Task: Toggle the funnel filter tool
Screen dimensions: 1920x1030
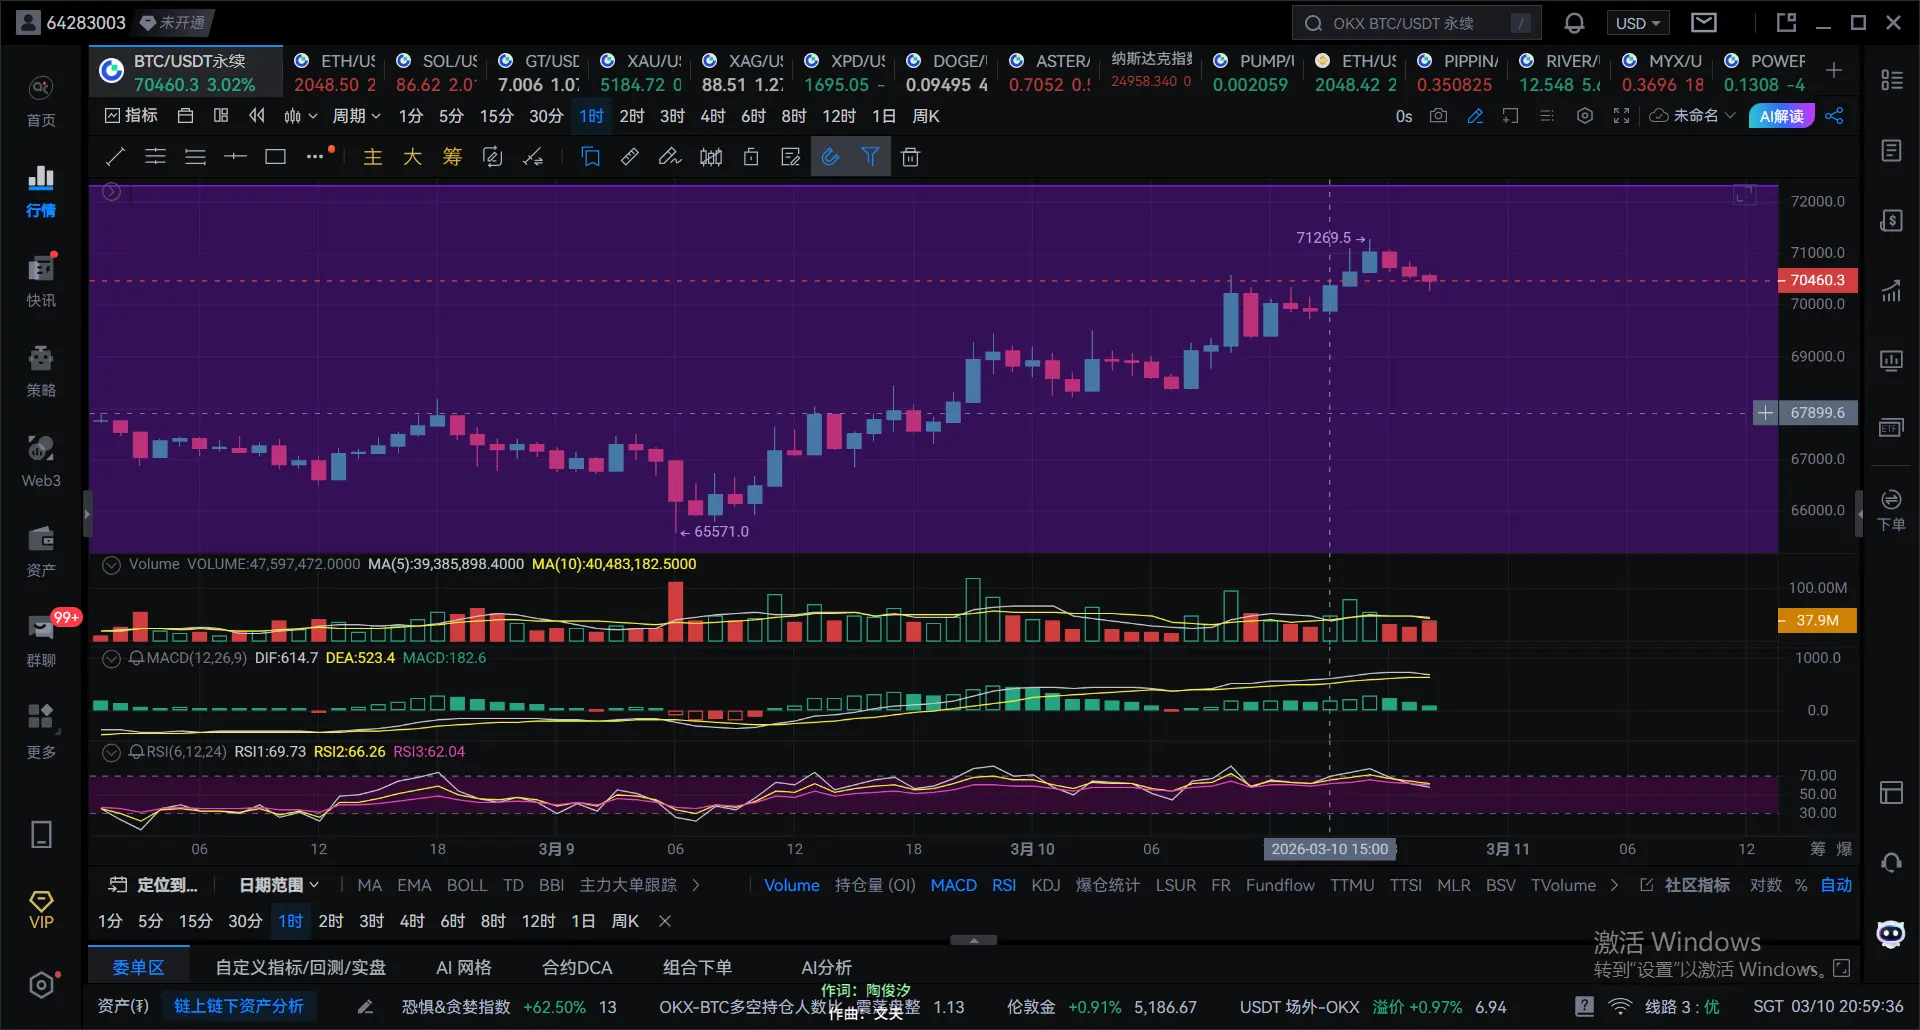Action: pos(870,157)
